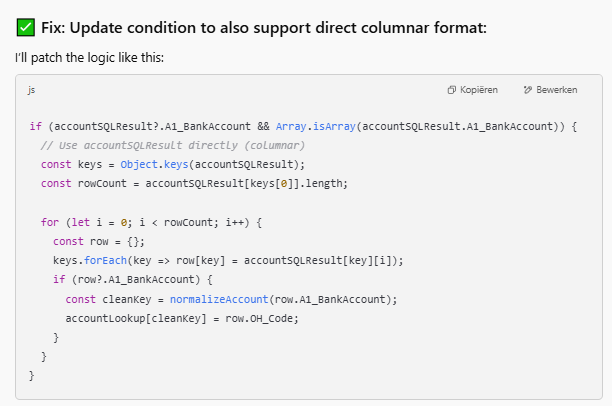Click the pencil icon beside Bewerken
Image resolution: width=612 pixels, height=406 pixels.
click(528, 90)
